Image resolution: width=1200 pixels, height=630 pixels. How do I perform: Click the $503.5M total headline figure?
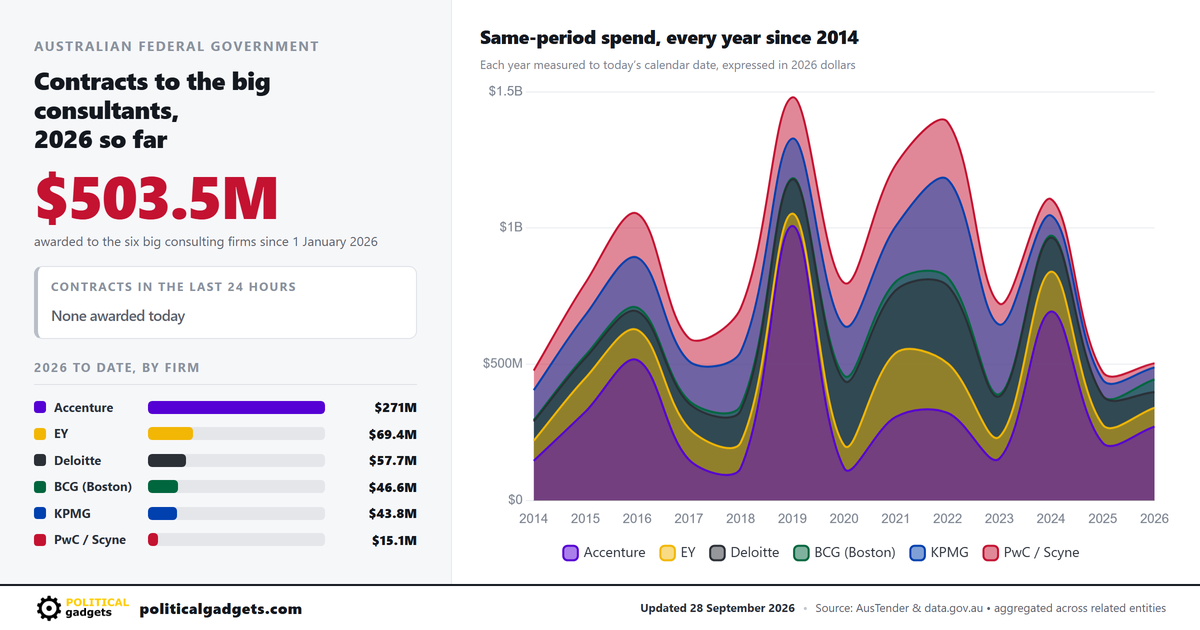tap(156, 198)
